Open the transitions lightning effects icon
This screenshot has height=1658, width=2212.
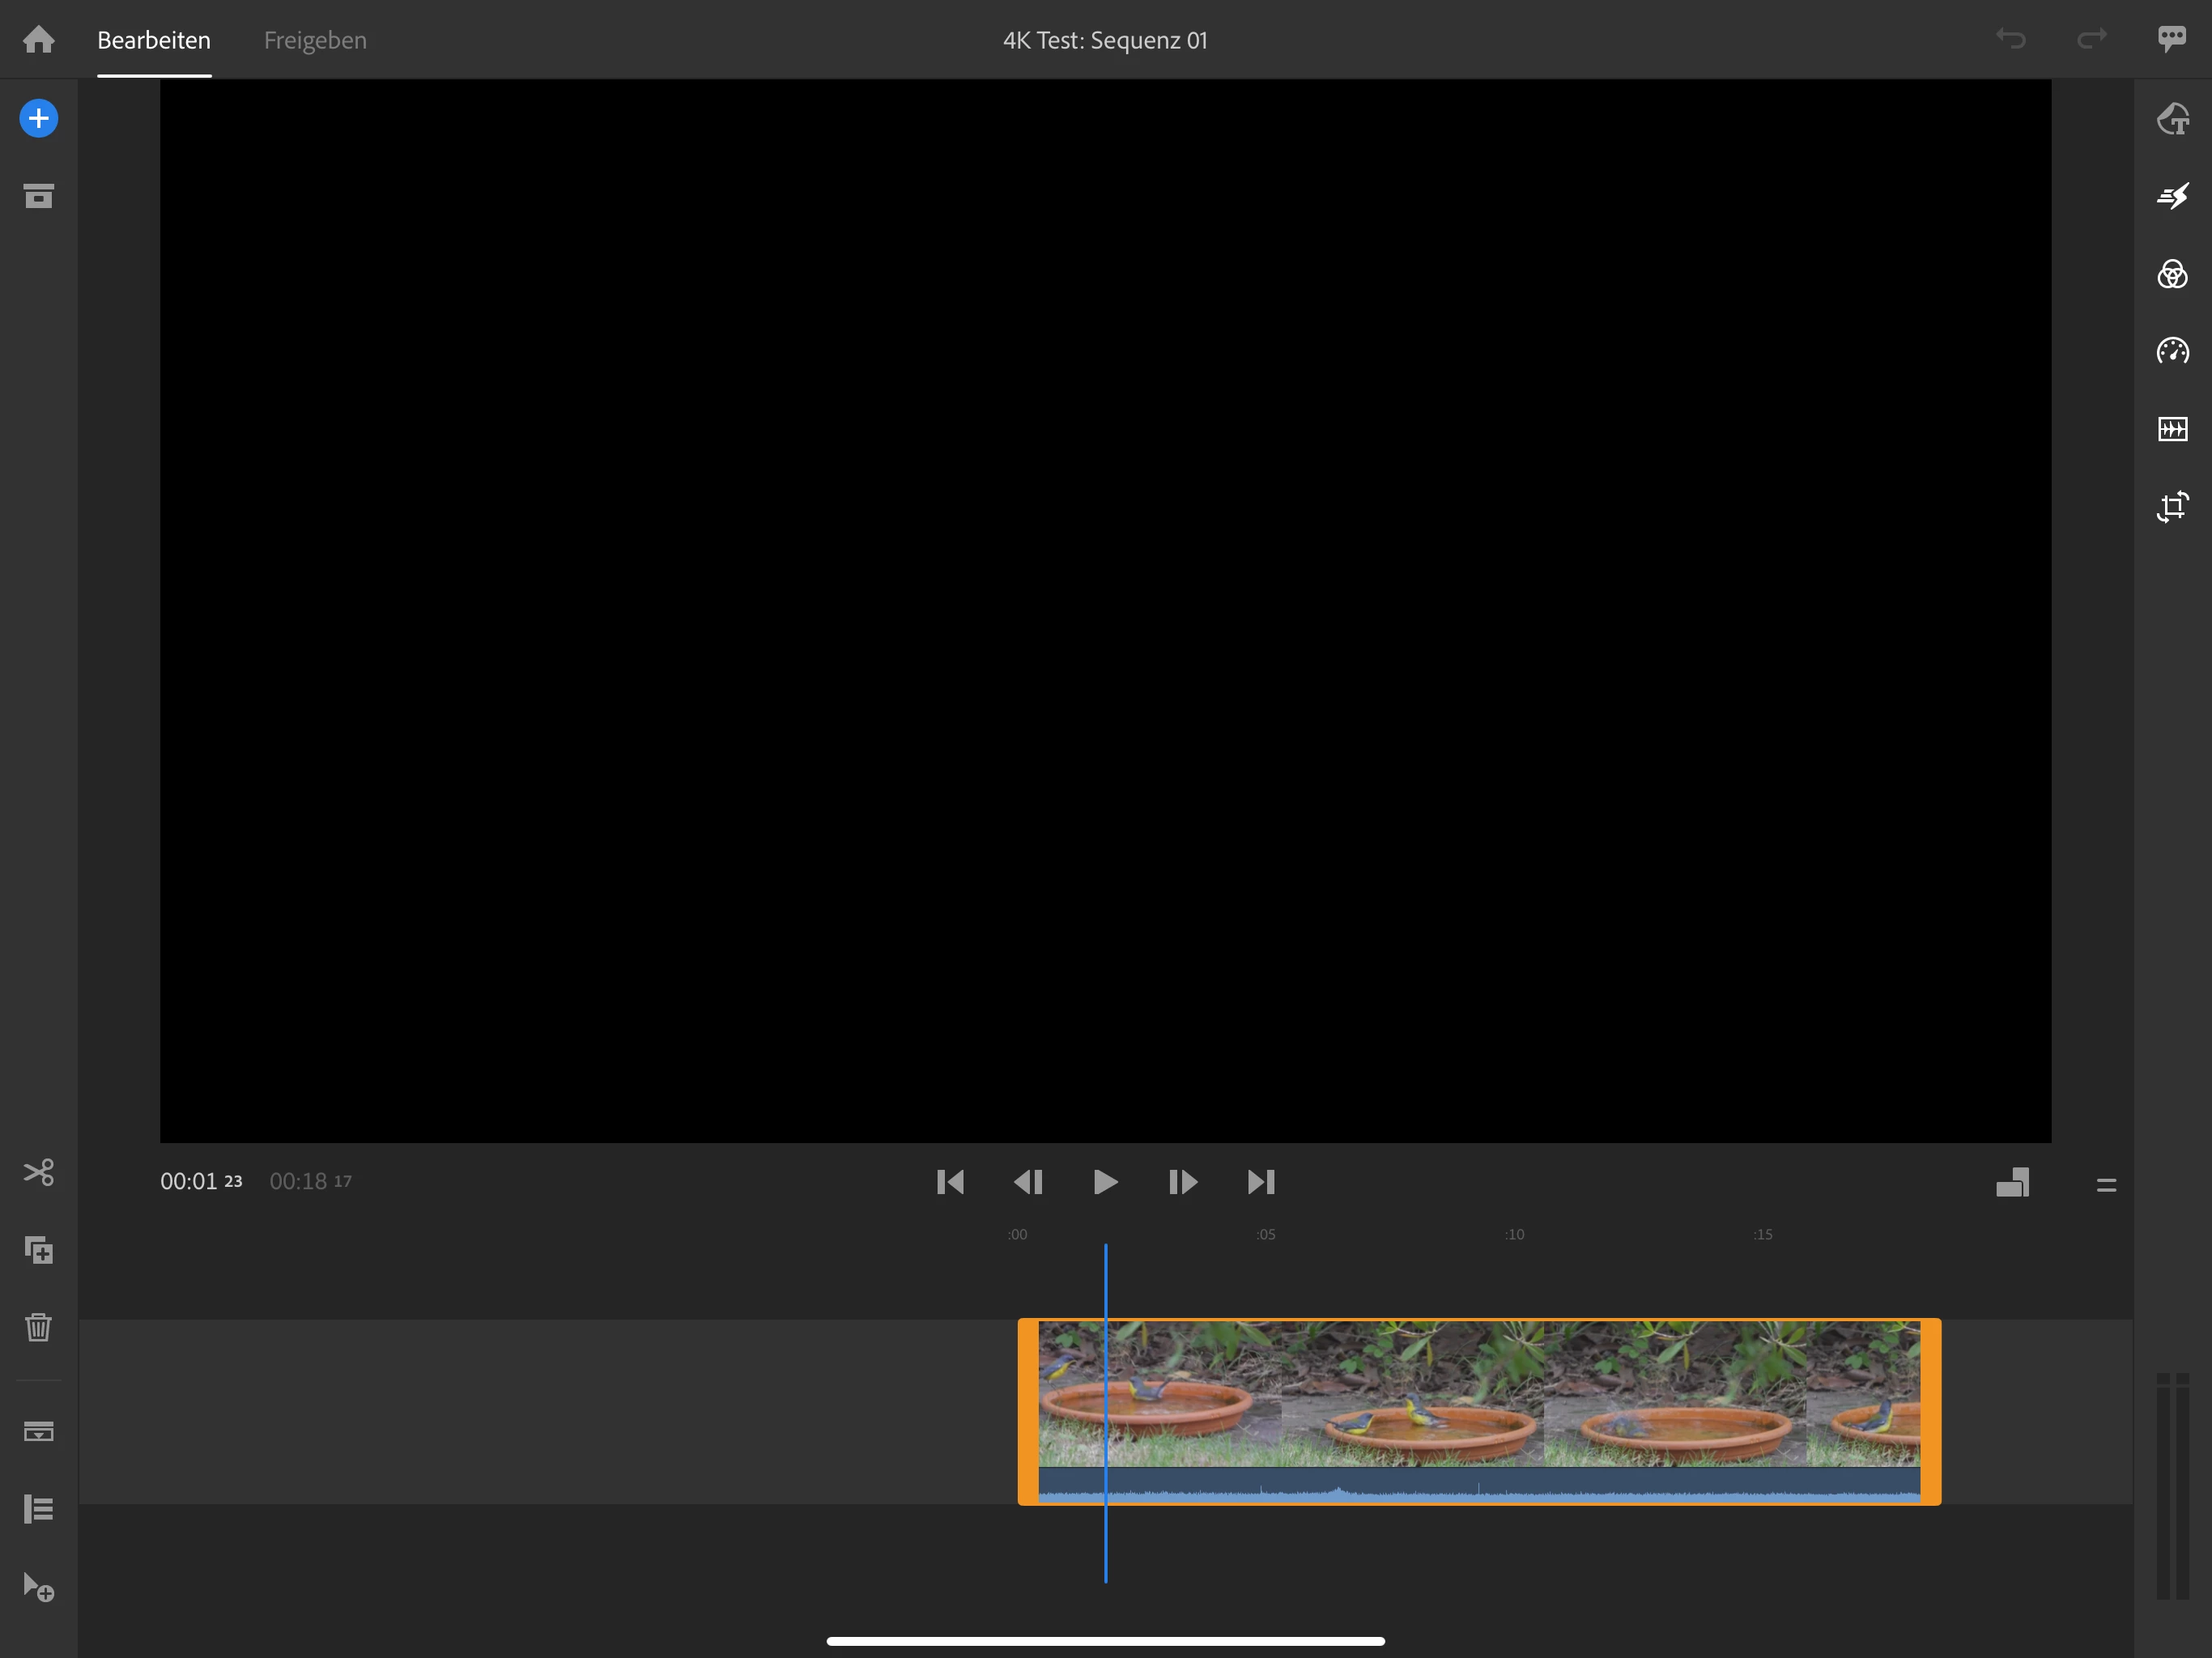click(2172, 196)
